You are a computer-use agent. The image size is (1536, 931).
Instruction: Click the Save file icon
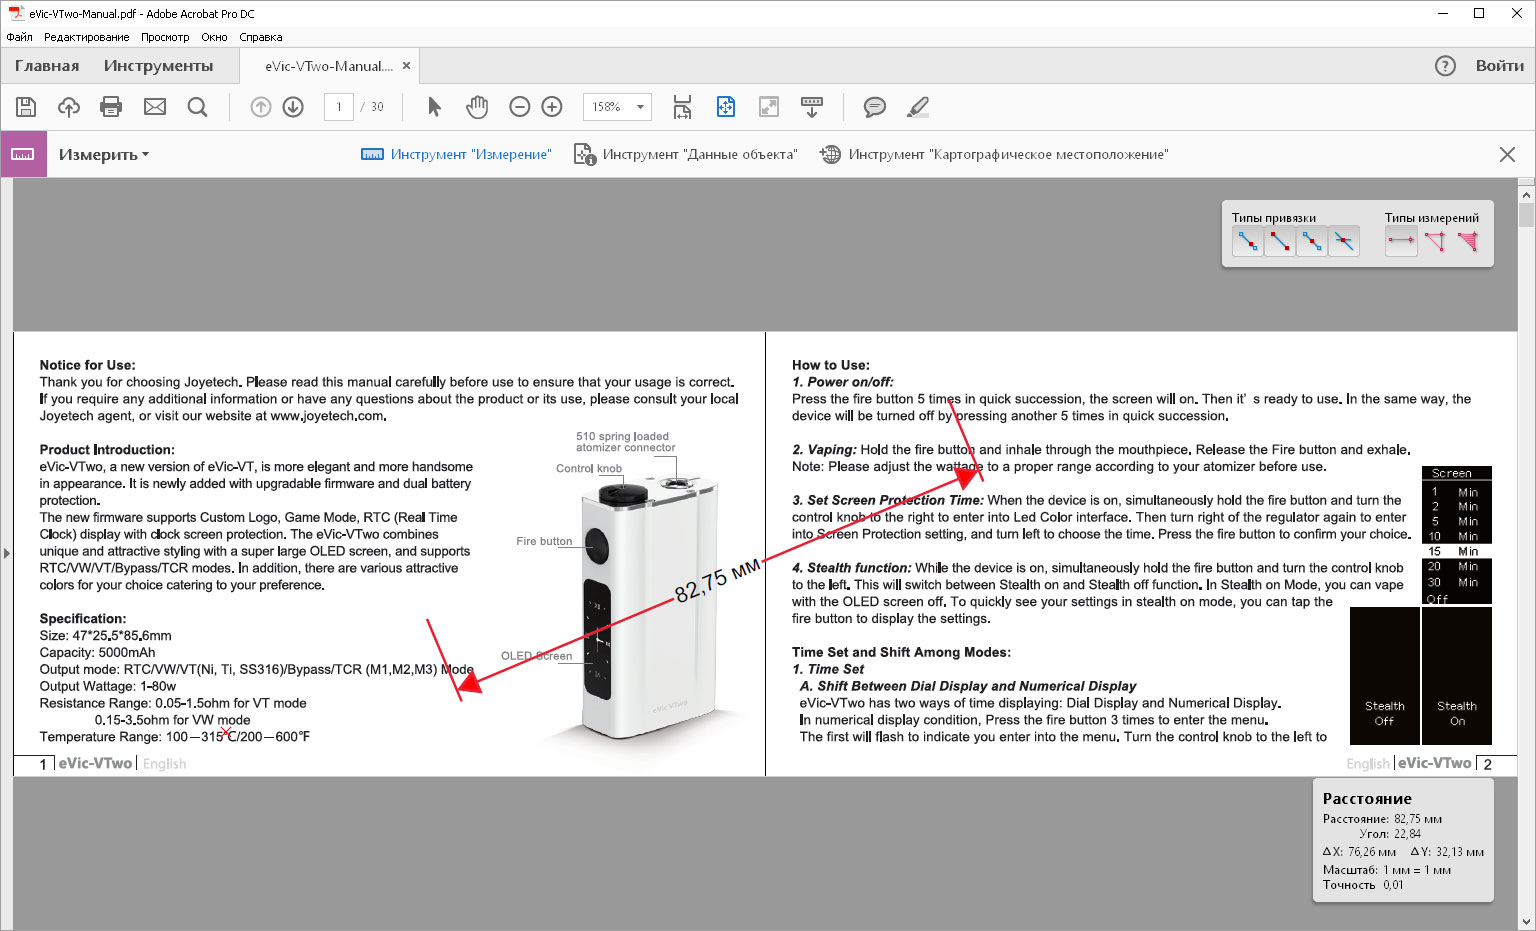pyautogui.click(x=26, y=107)
